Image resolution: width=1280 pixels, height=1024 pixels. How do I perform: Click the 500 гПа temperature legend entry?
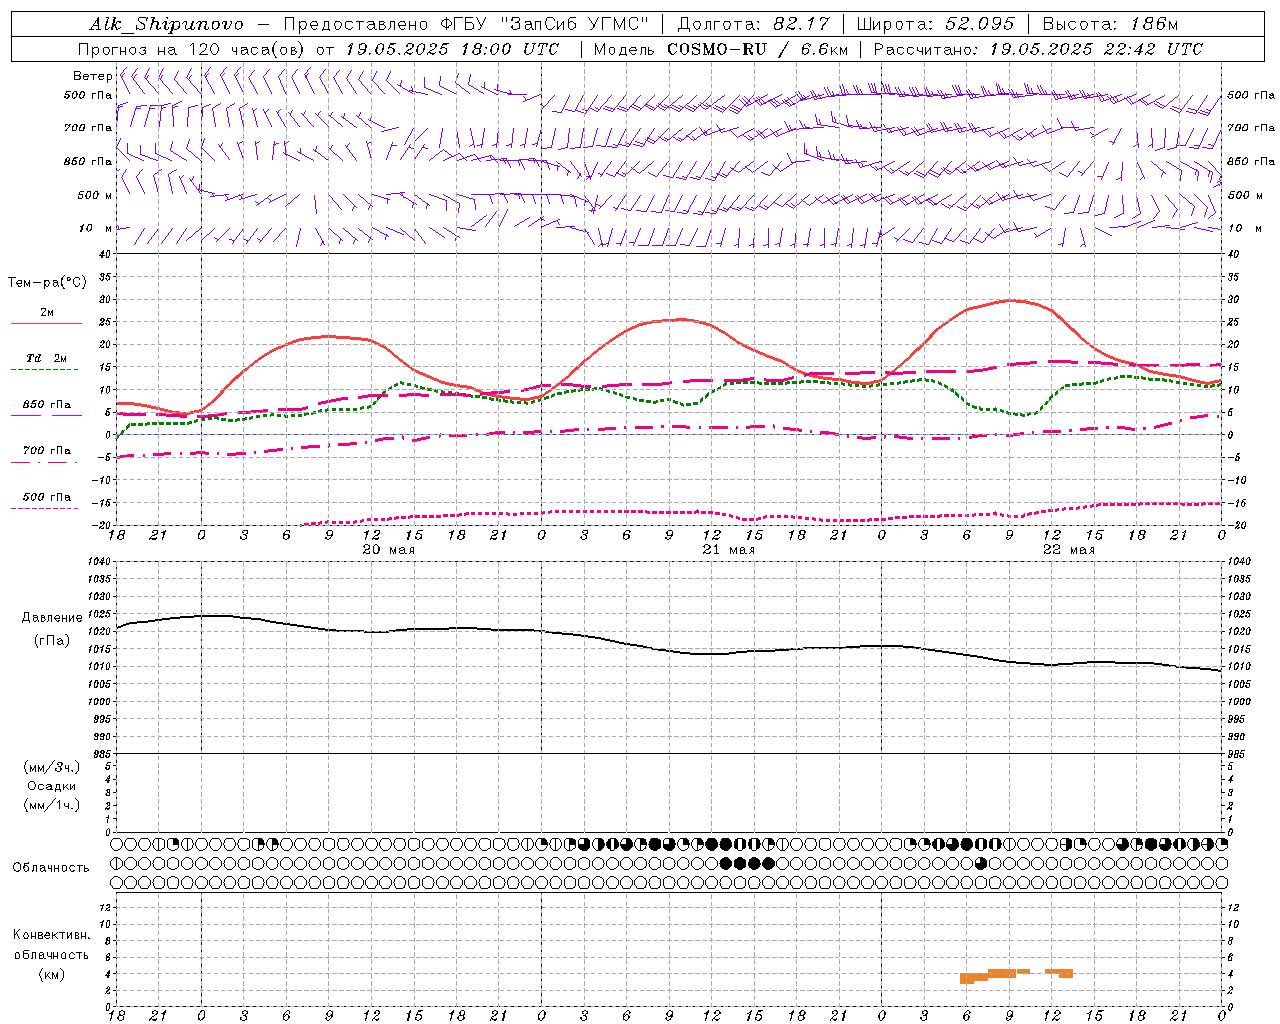(x=46, y=502)
